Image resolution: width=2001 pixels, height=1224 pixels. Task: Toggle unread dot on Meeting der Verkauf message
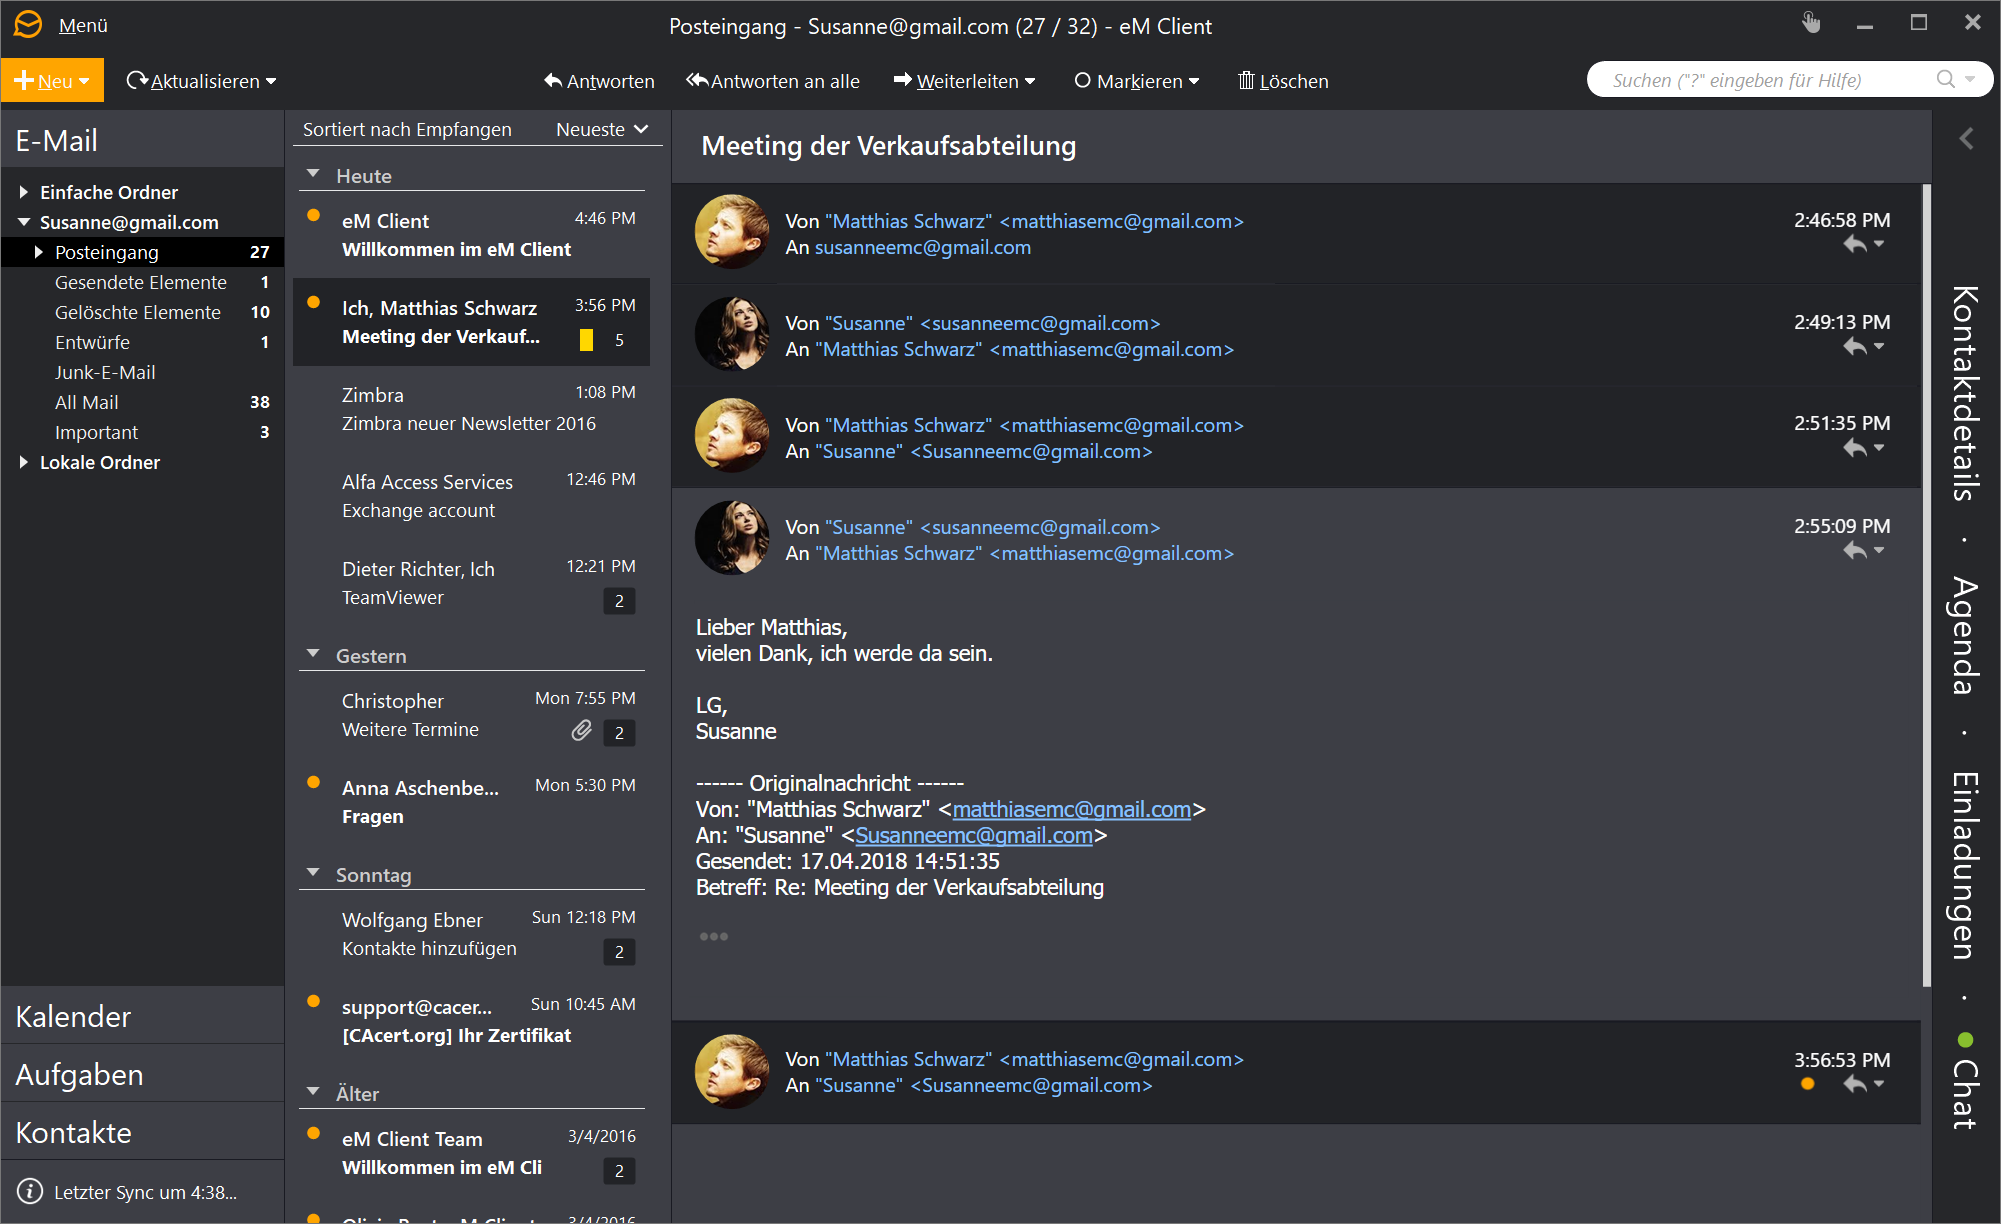313,302
